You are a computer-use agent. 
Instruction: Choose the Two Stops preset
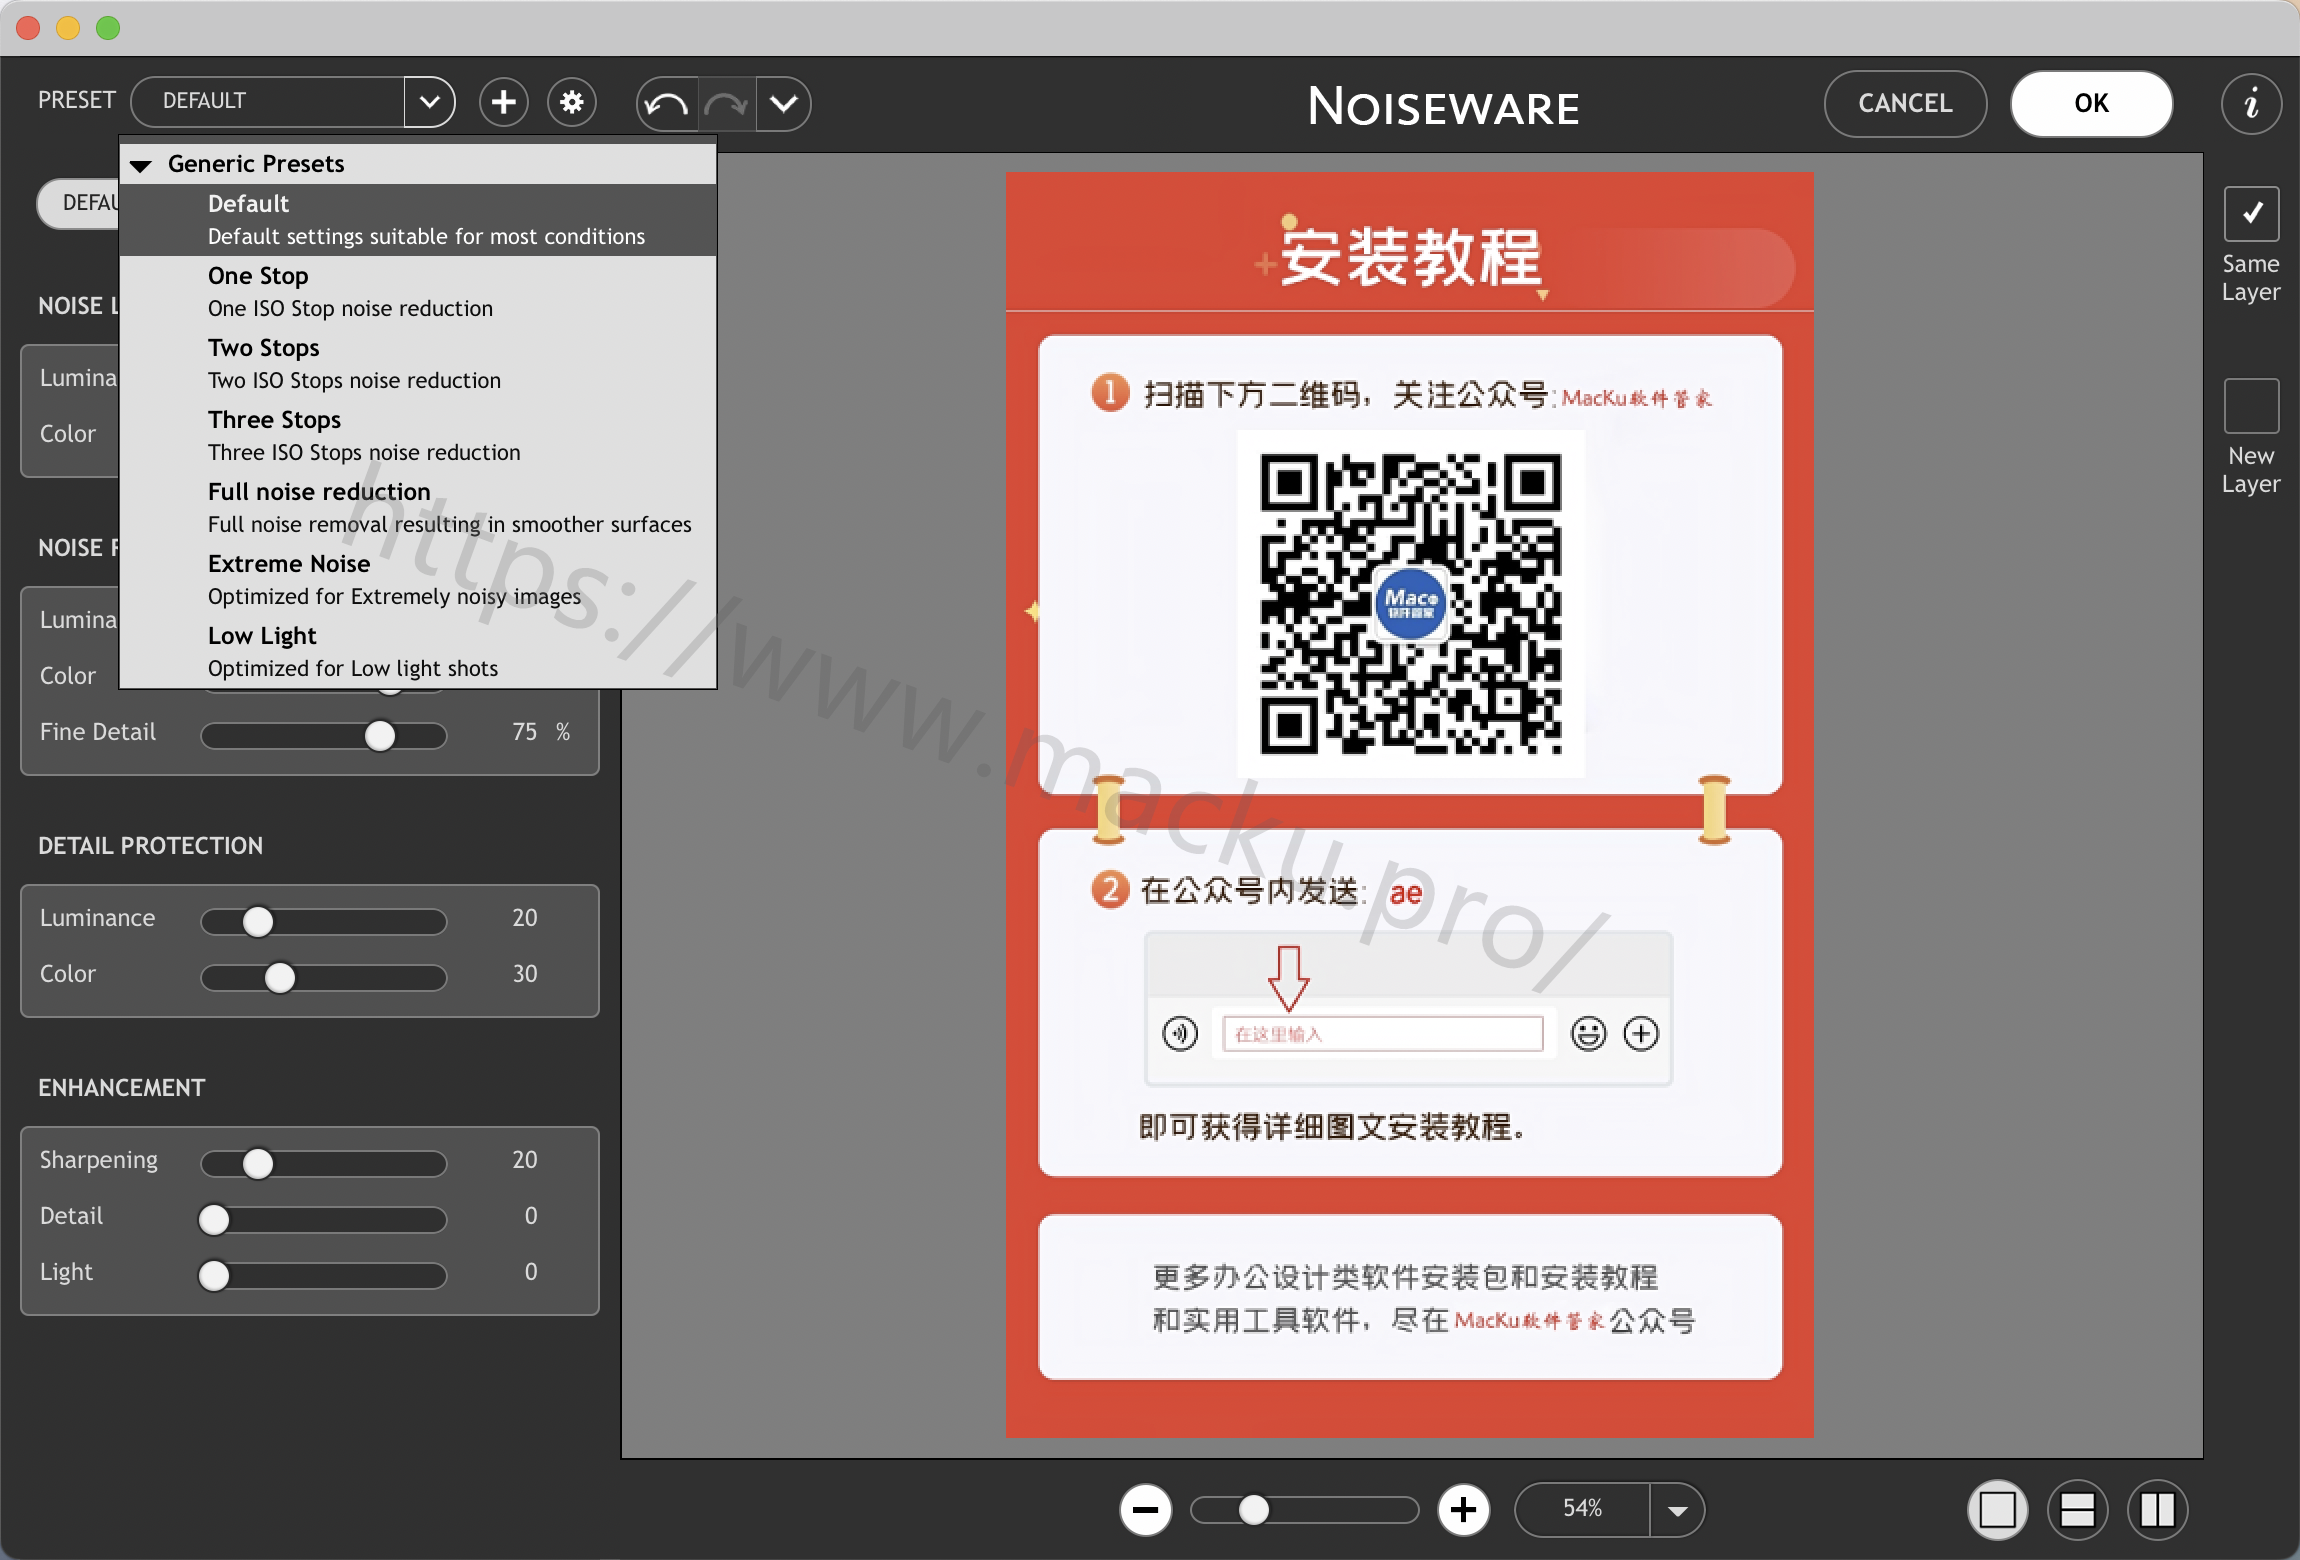click(x=418, y=364)
